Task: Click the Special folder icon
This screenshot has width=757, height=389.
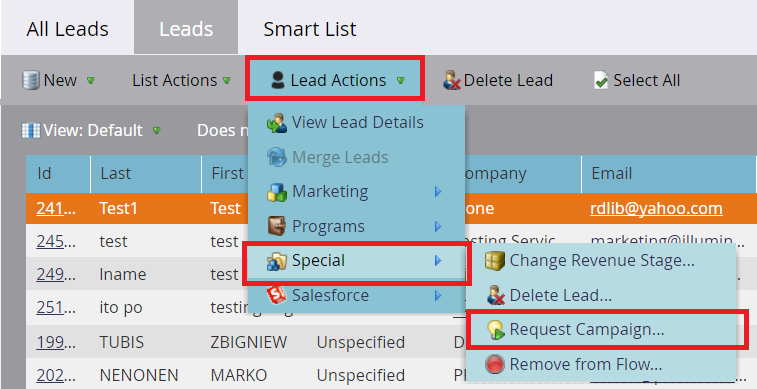Action: click(x=277, y=262)
